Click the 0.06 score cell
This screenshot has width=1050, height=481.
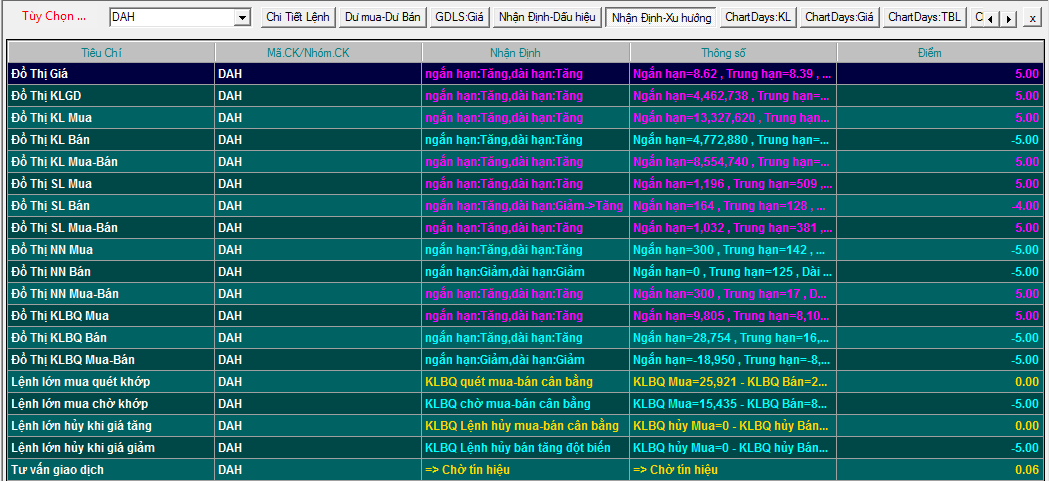[940, 470]
